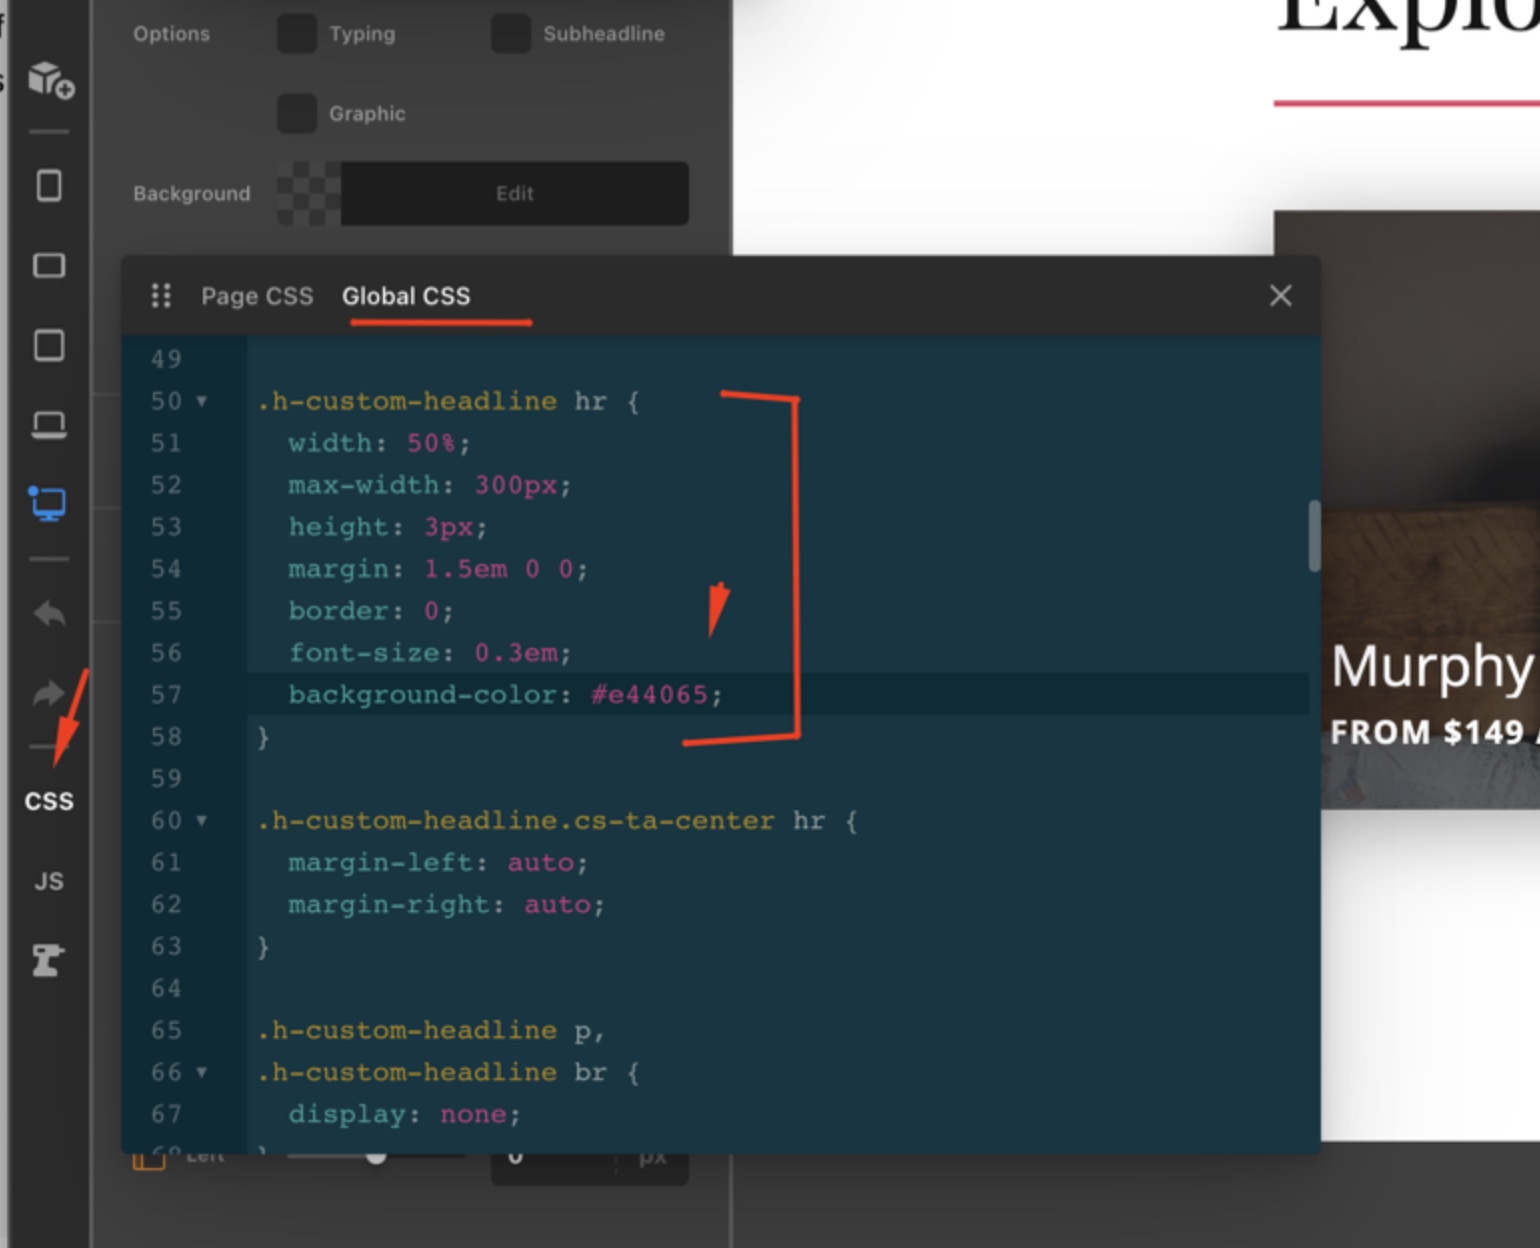This screenshot has width=1540, height=1248.
Task: Click the code editor vertical scrollbar thumb
Action: tap(1314, 536)
